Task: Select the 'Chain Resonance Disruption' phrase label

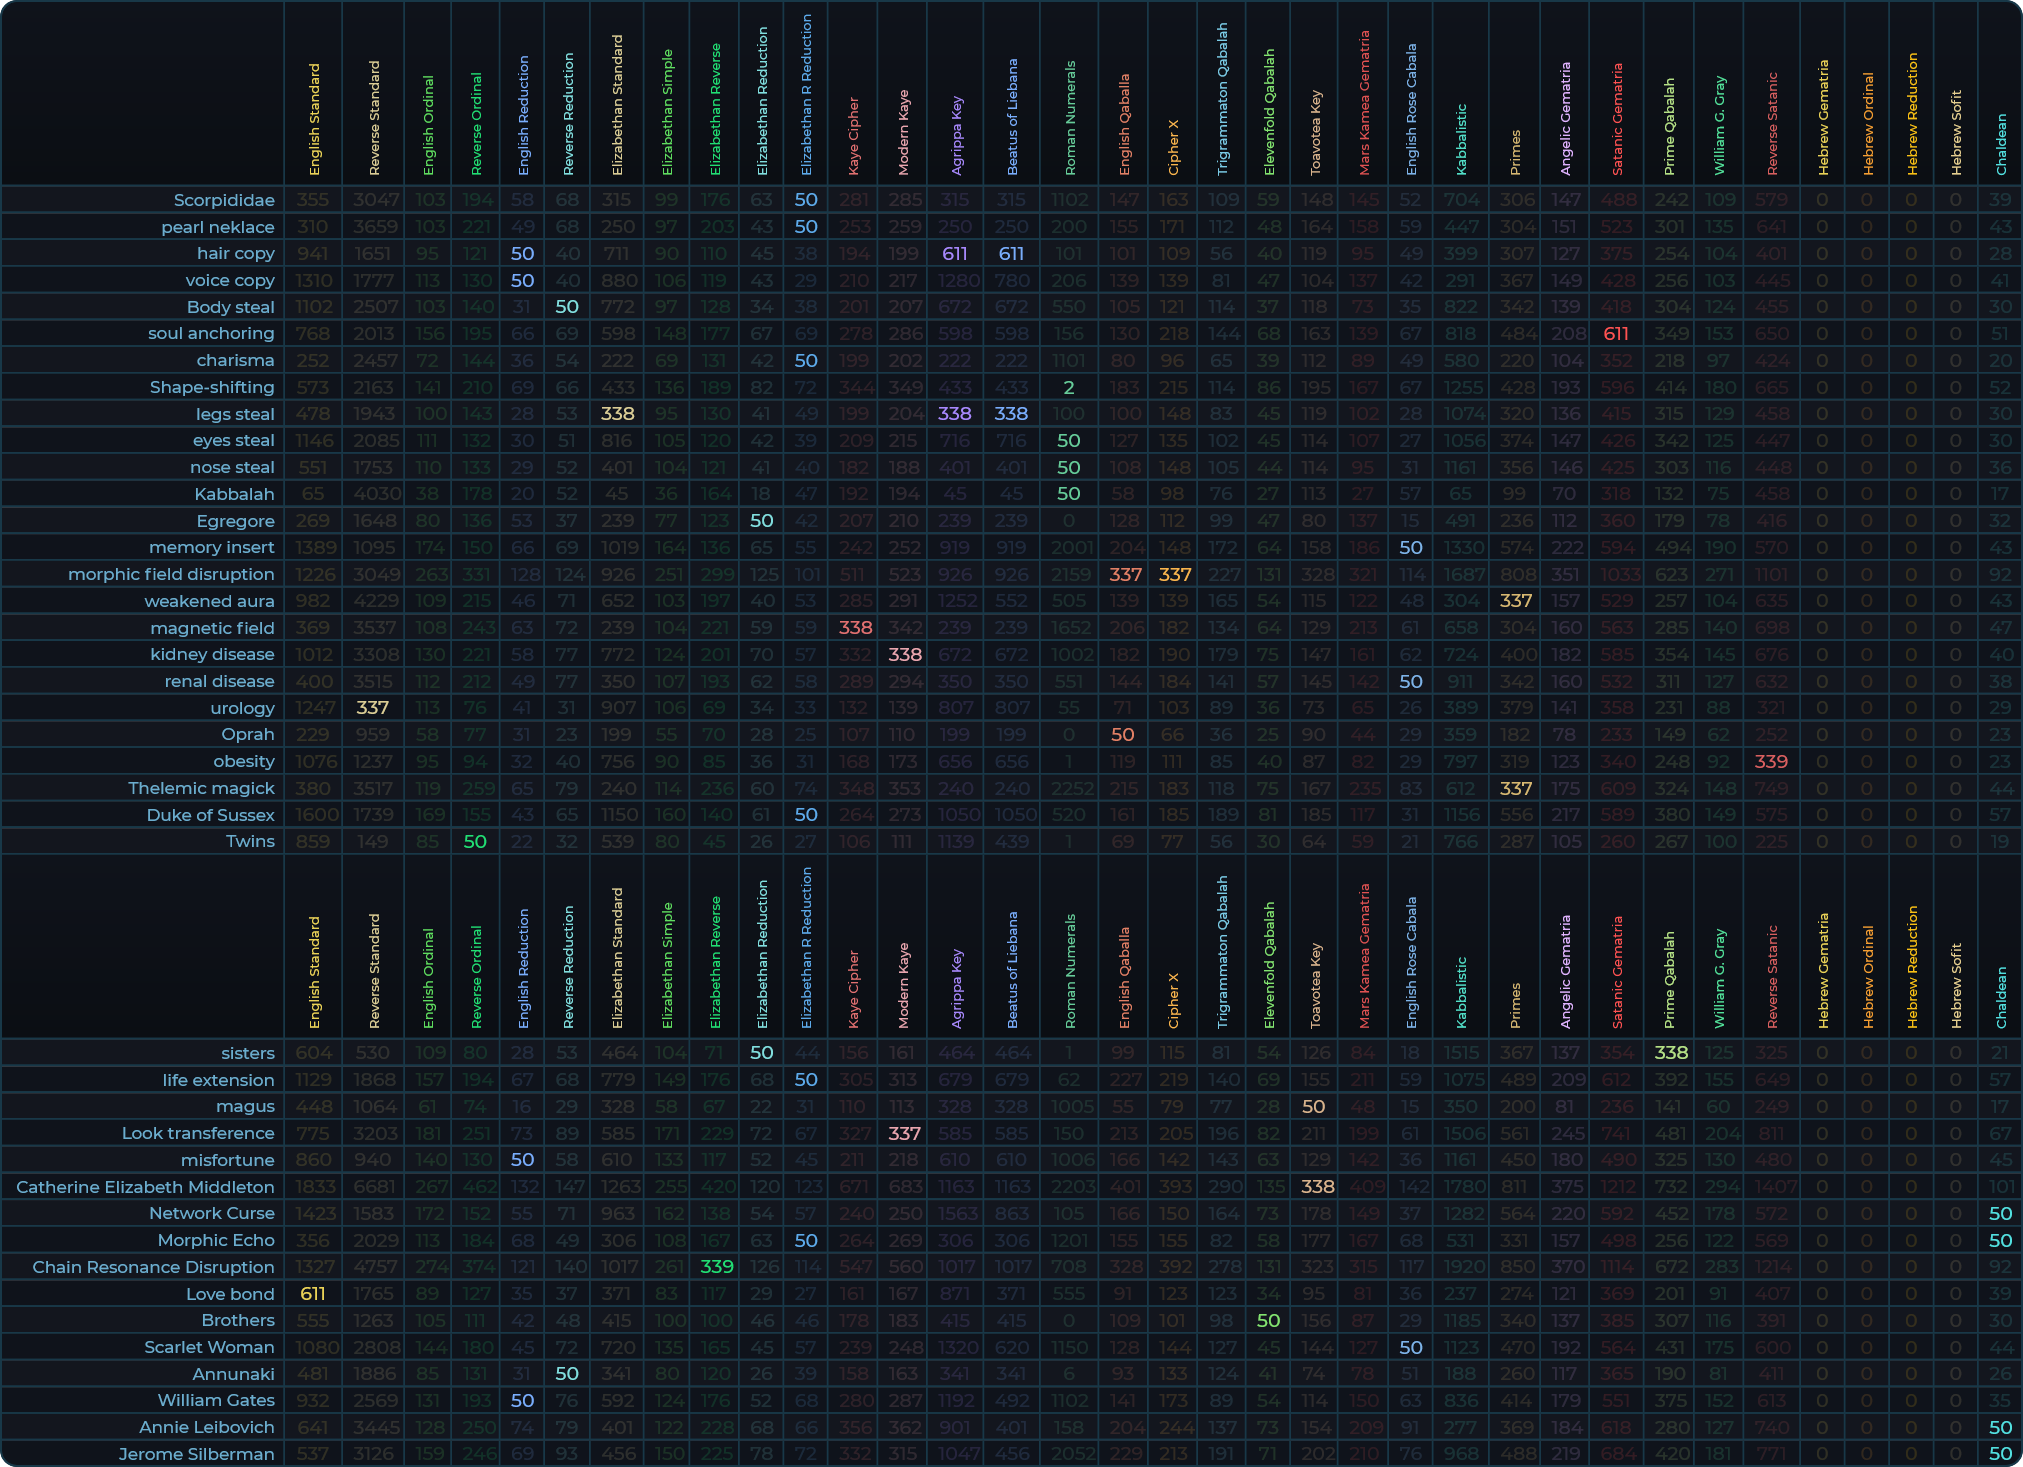Action: pyautogui.click(x=153, y=1267)
